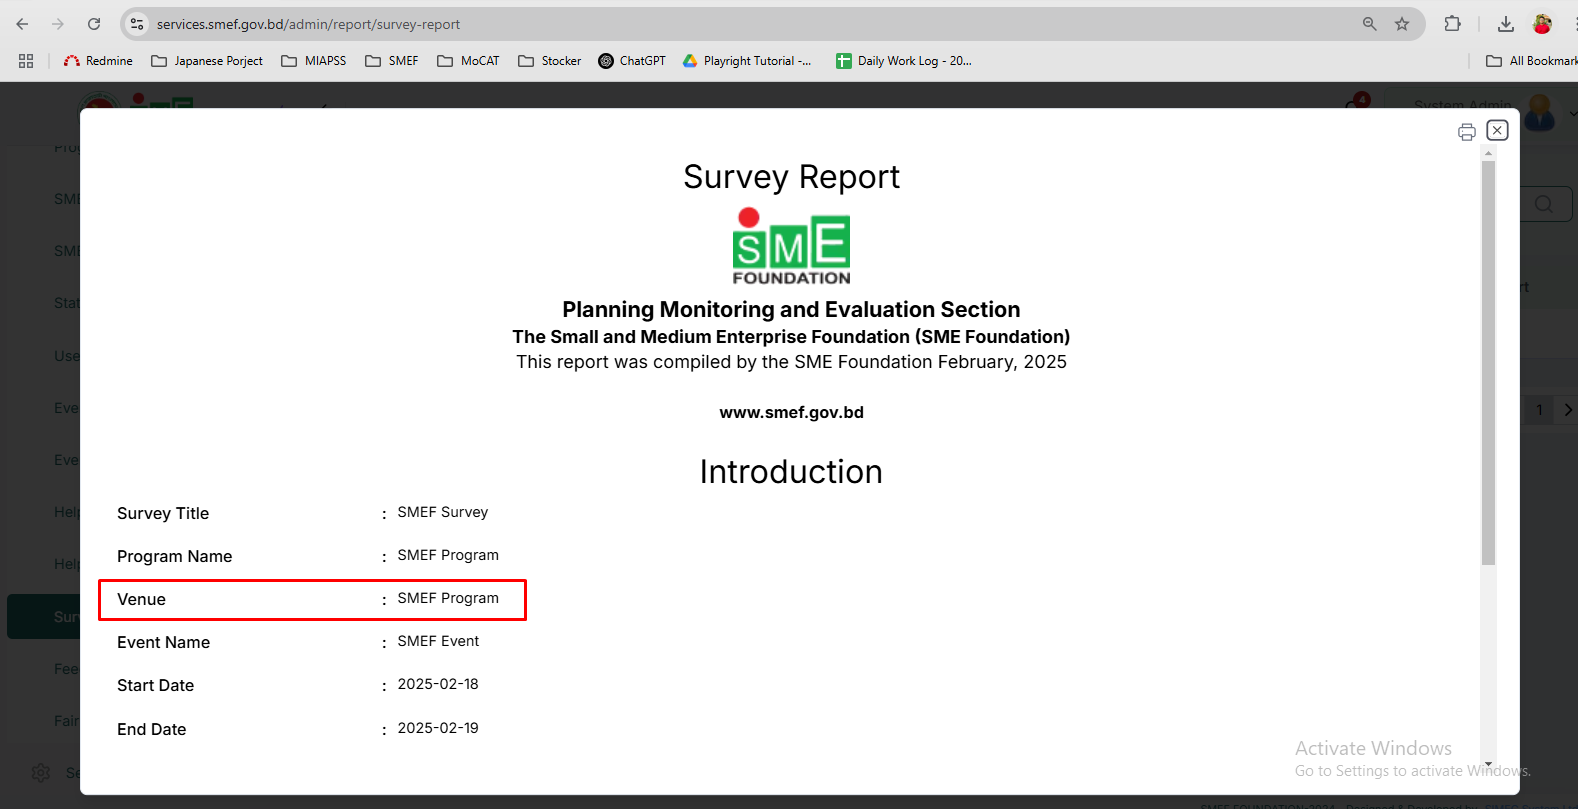Click the report compiled February, 2025 line

[791, 362]
